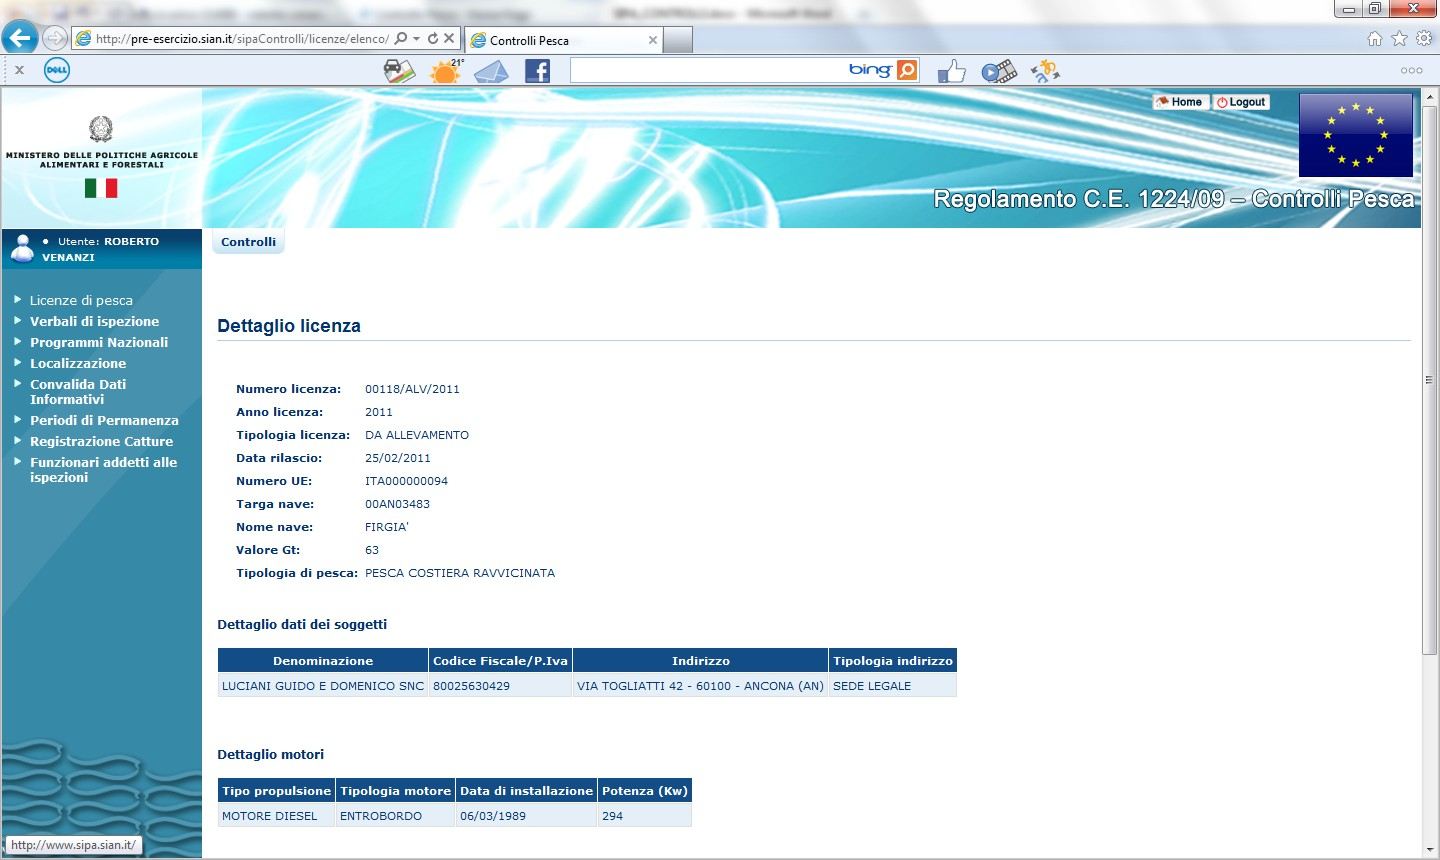Select cell LUCIANI GUIDO E DOMENICO SNC

click(323, 686)
